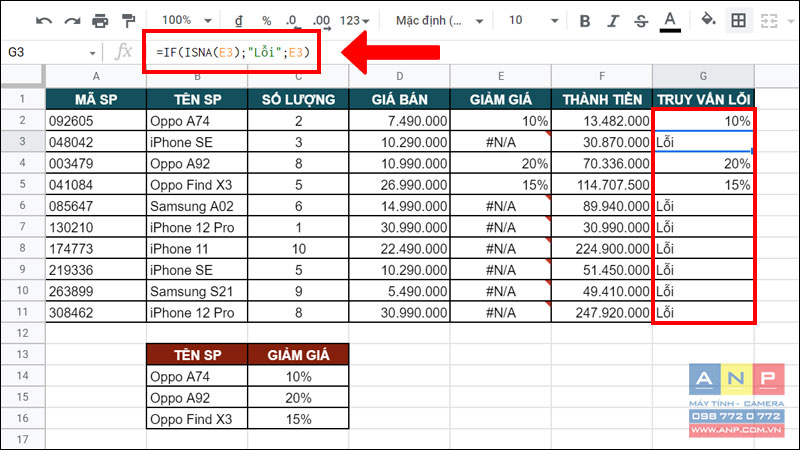800x450 pixels.
Task: Select row 1 header
Action: [22, 99]
